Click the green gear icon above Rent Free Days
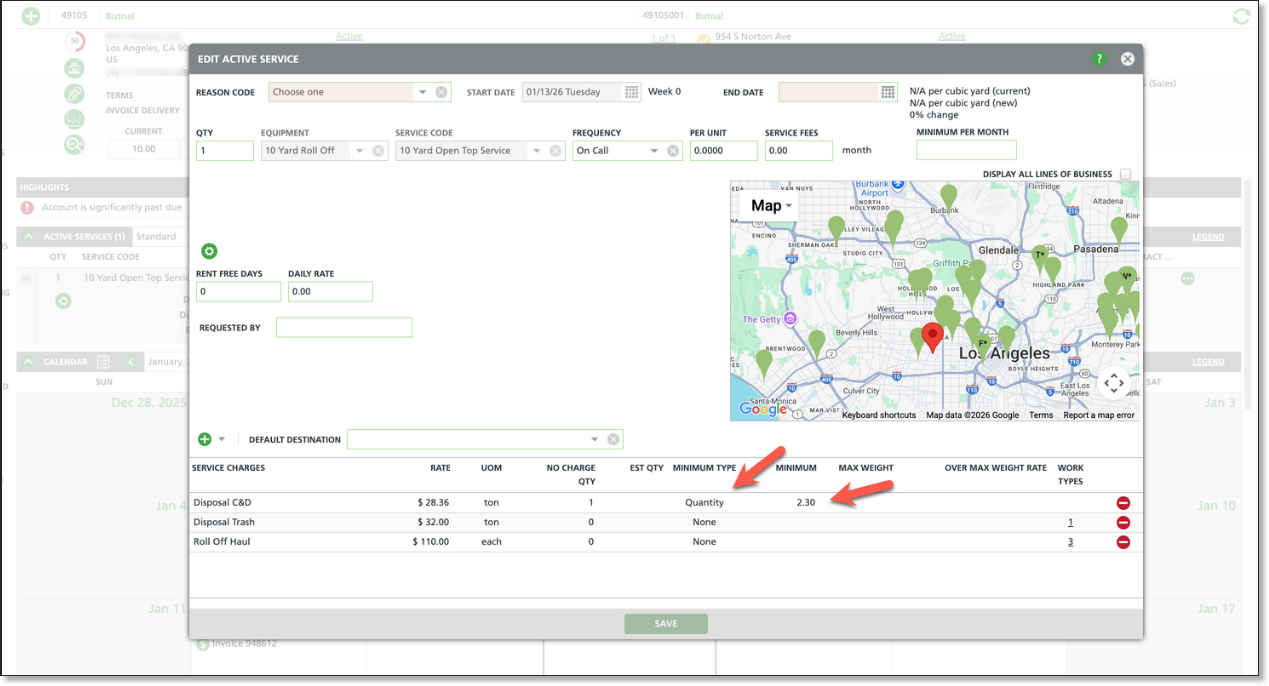The height and width of the screenshot is (686, 1269). 209,251
